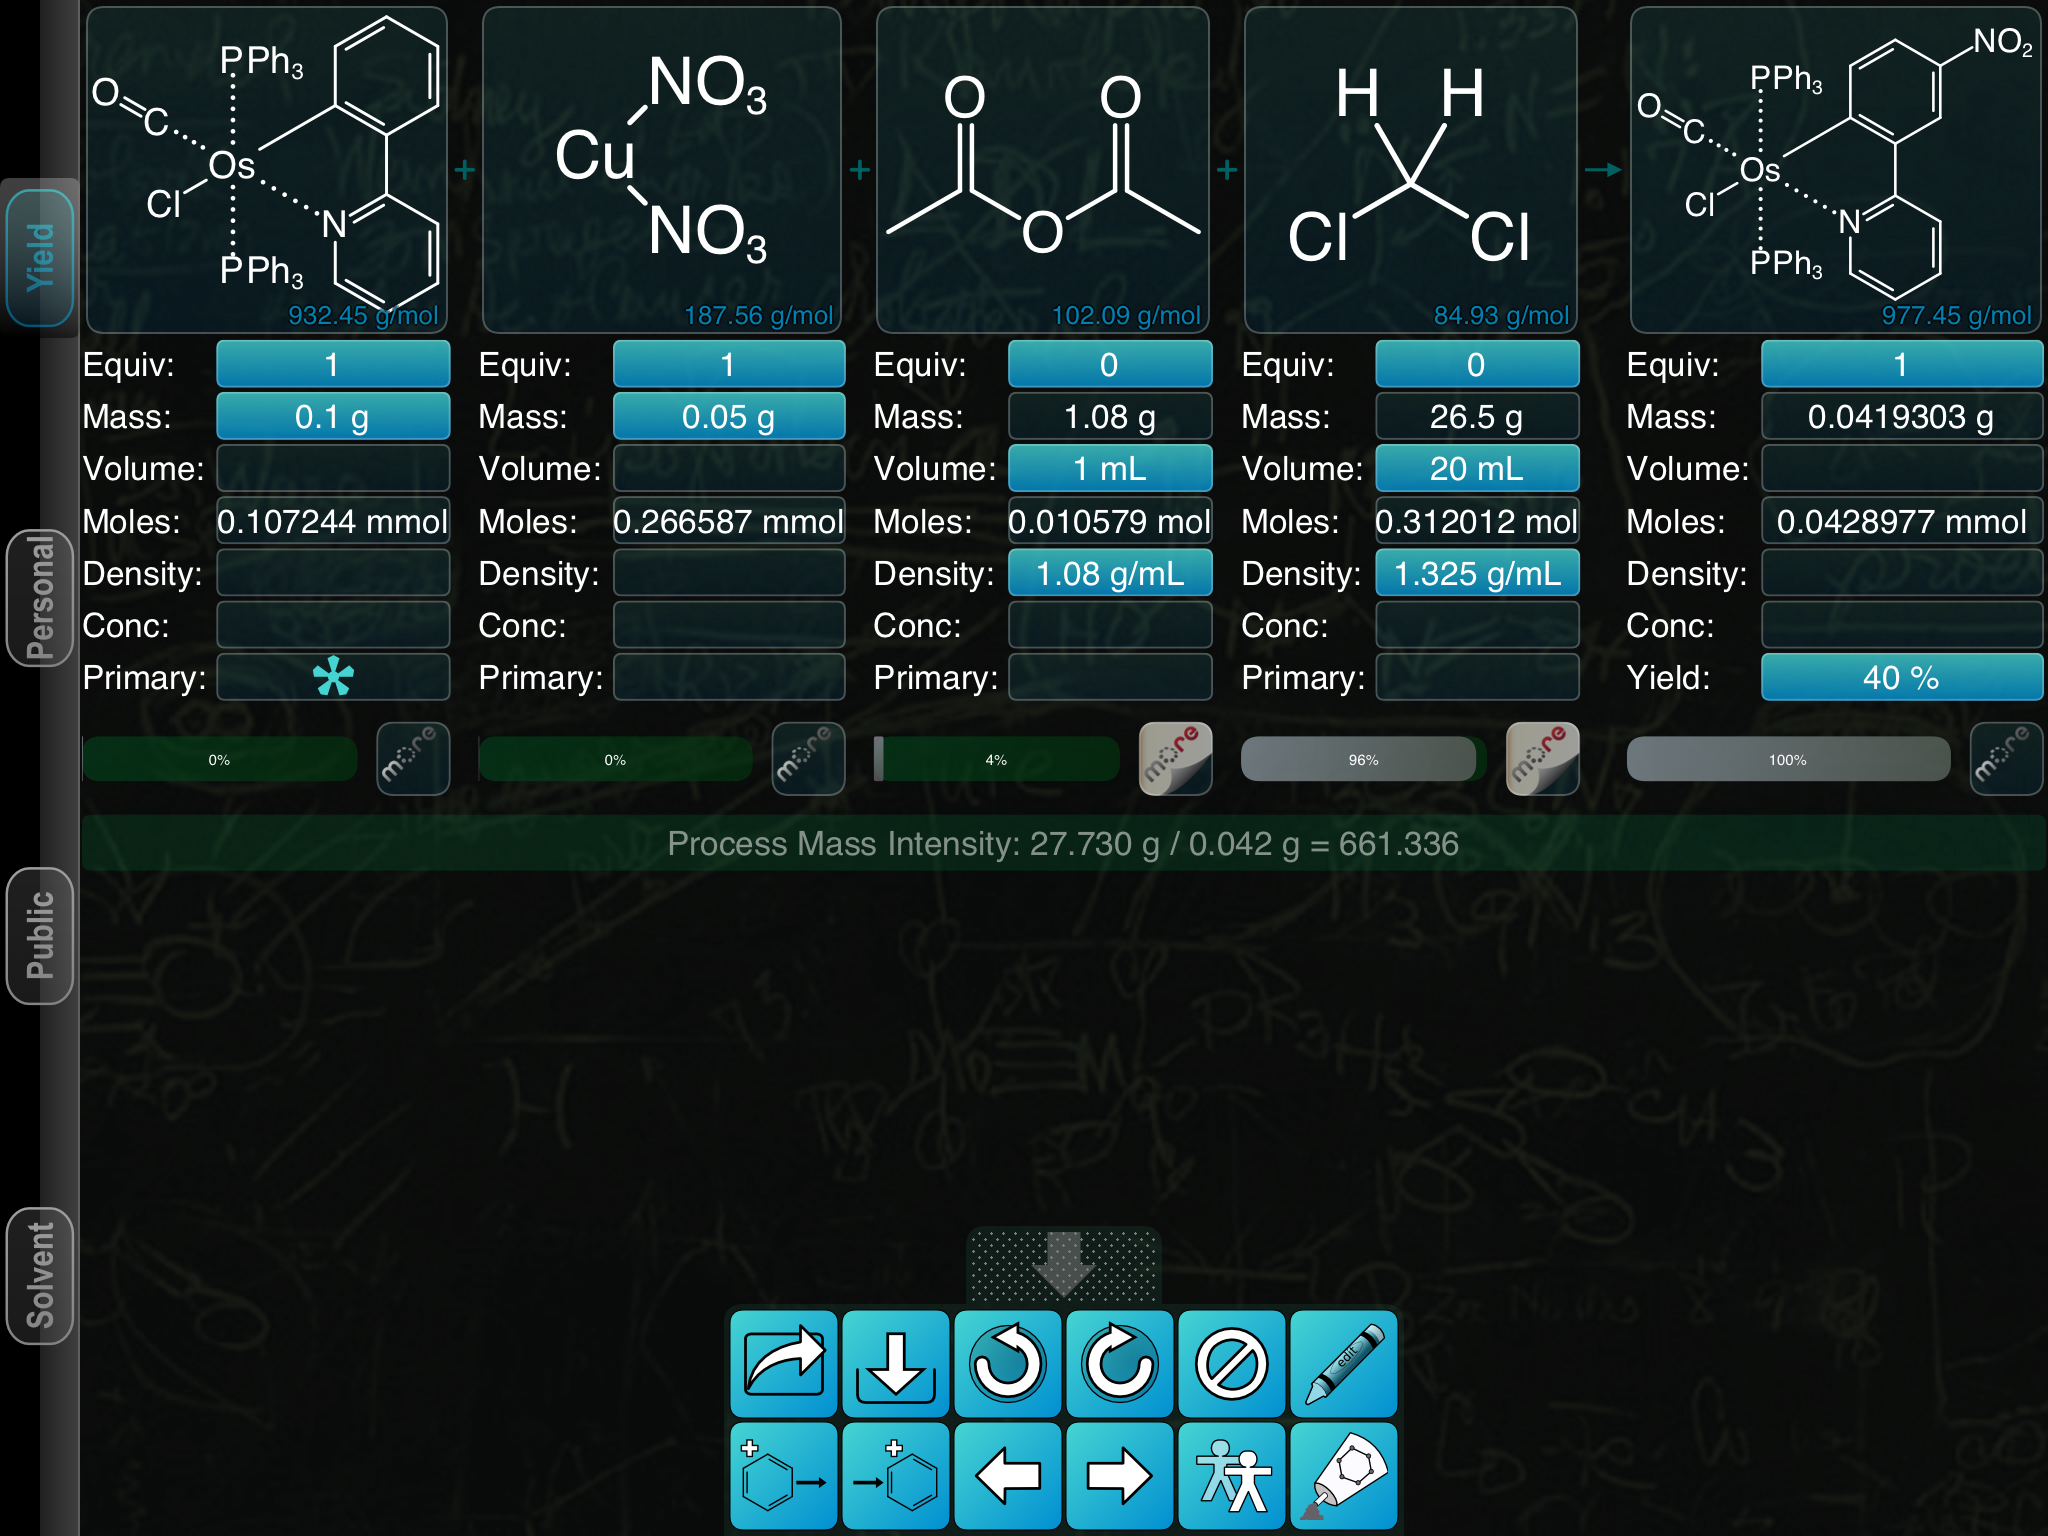Toggle Primary asterisk for osmium reactant
Screen dimensions: 2048x1536
pos(333,678)
